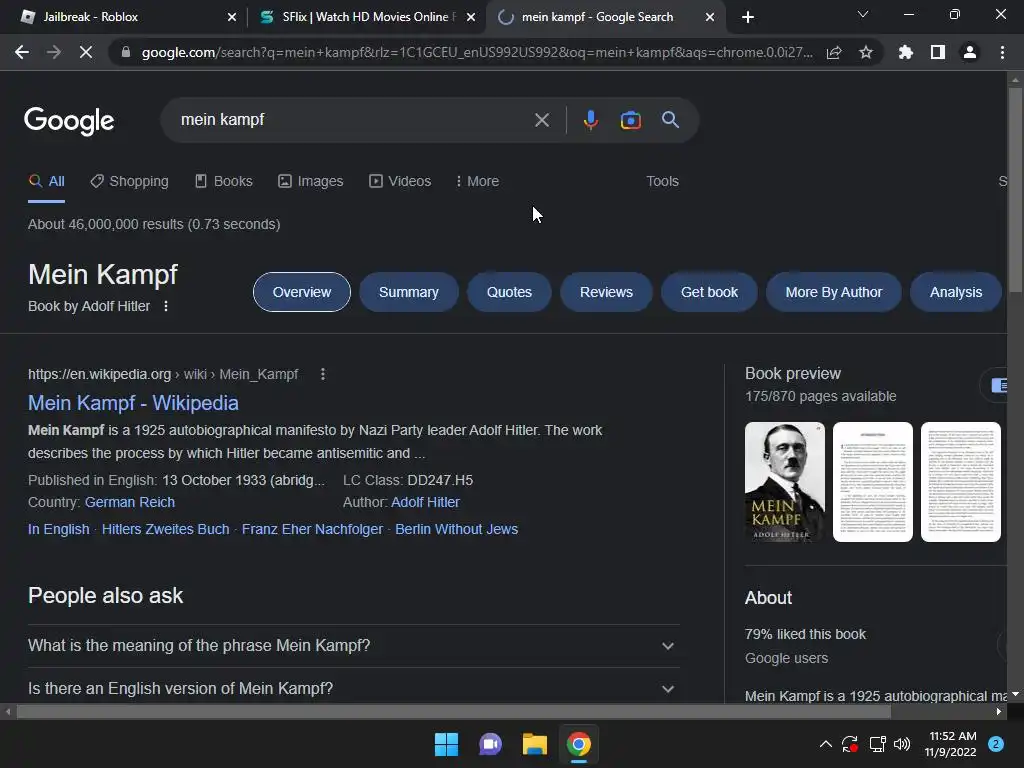Close the mein kampf Google Search tab
The width and height of the screenshot is (1024, 768).
[x=710, y=17]
